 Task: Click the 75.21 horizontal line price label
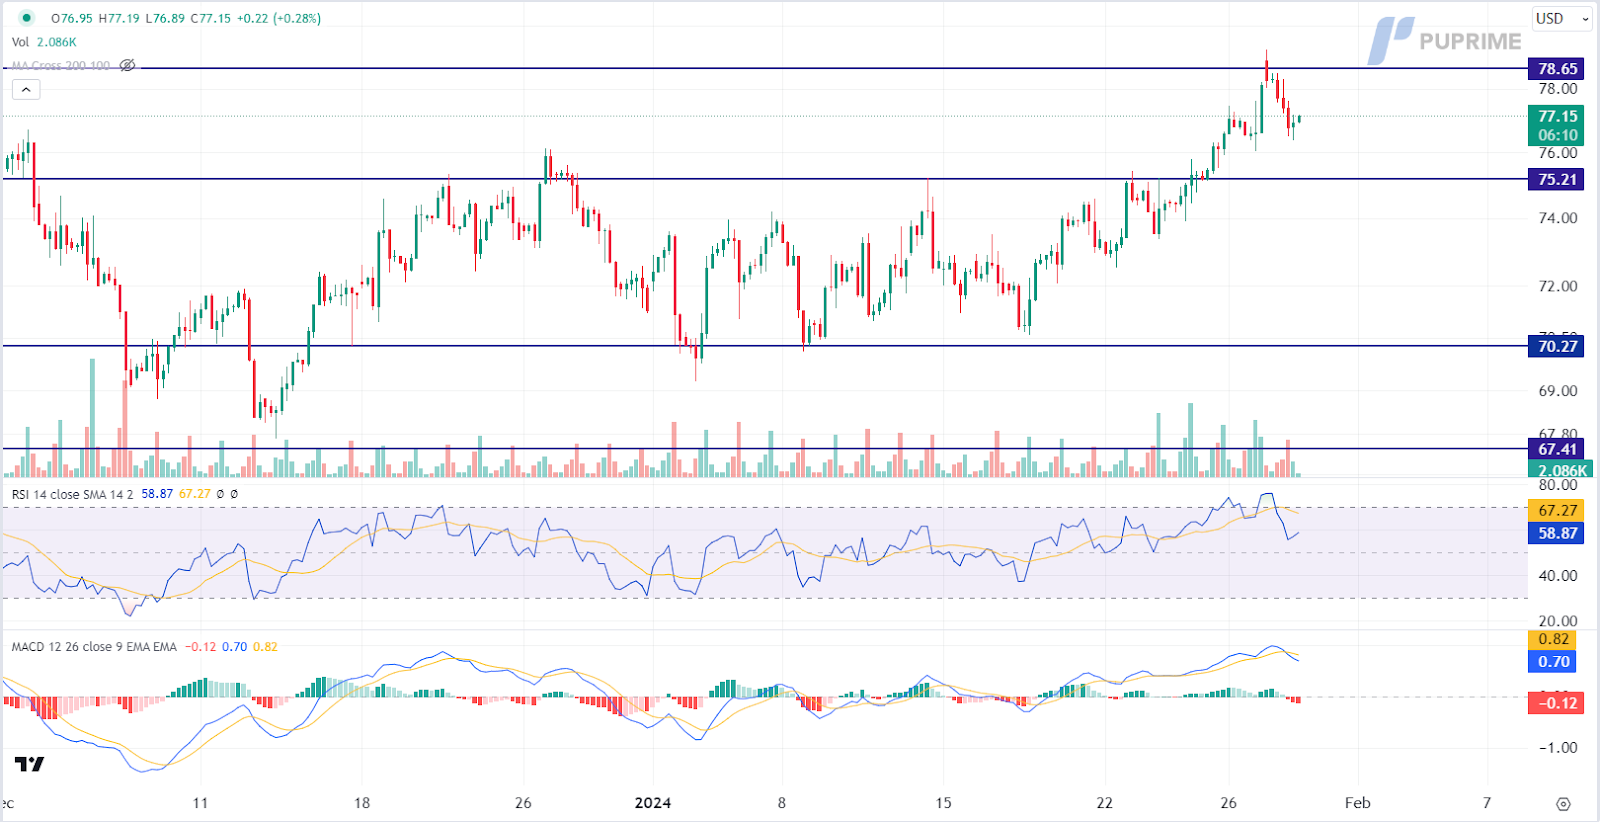(1557, 180)
